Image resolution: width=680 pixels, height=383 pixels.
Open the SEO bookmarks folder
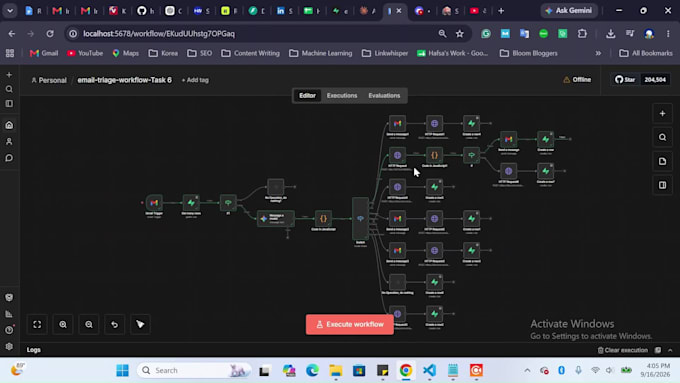pos(199,53)
